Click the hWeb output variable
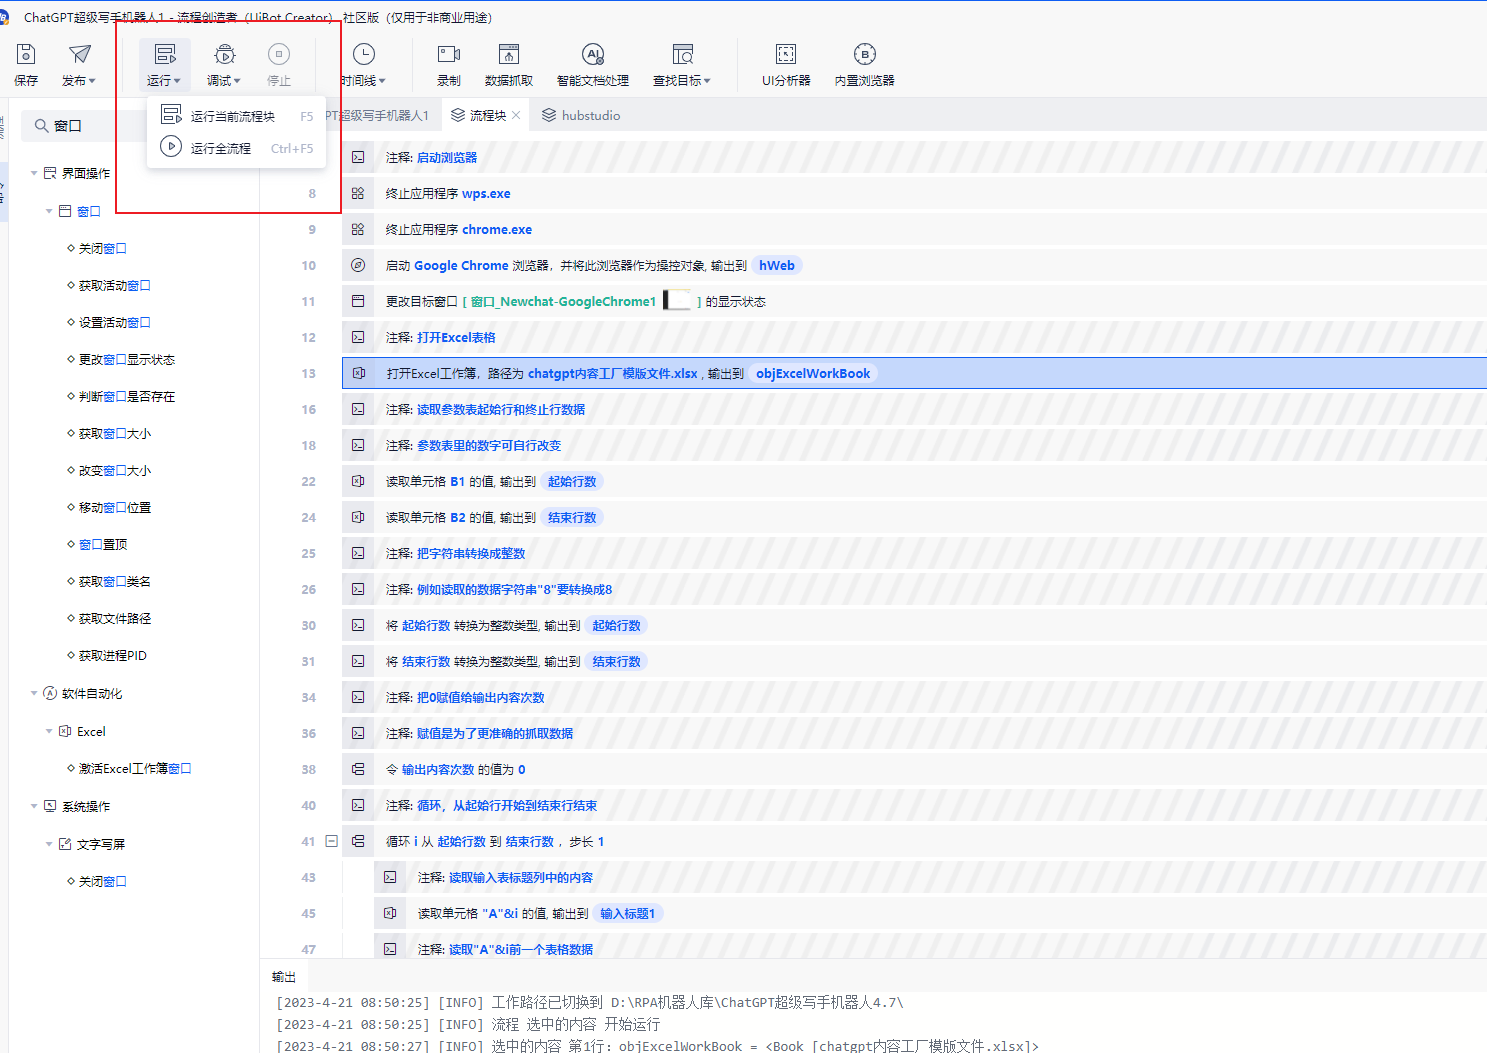The width and height of the screenshot is (1487, 1053). pos(777,266)
